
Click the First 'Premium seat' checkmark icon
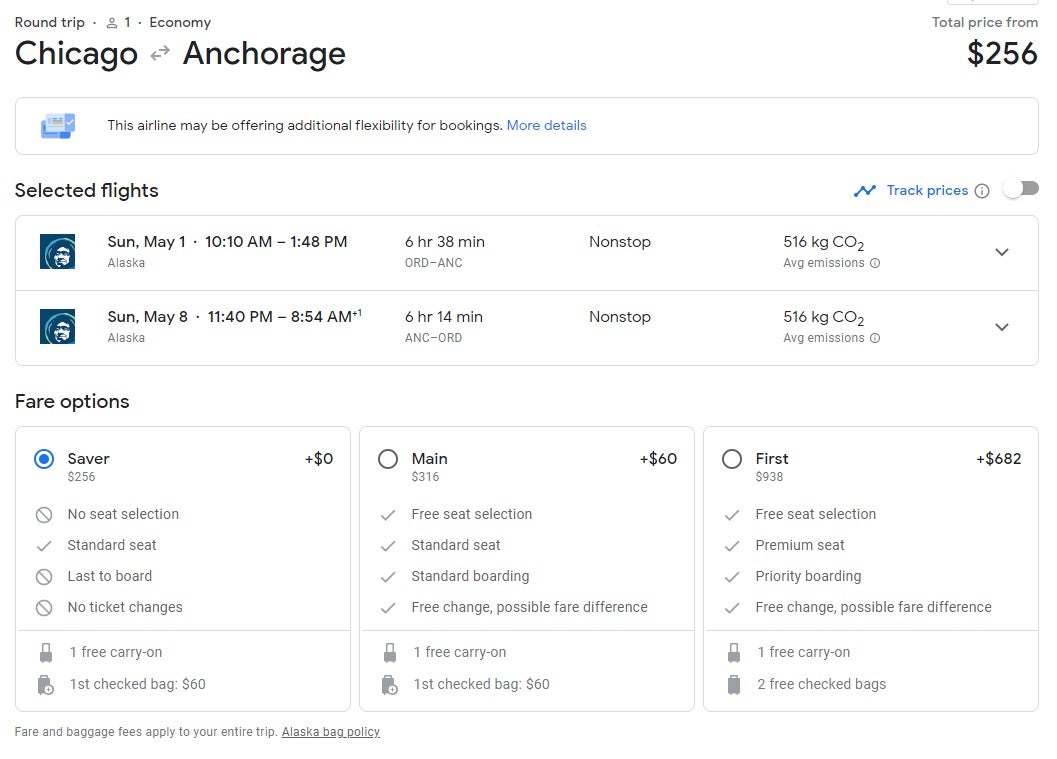[731, 546]
